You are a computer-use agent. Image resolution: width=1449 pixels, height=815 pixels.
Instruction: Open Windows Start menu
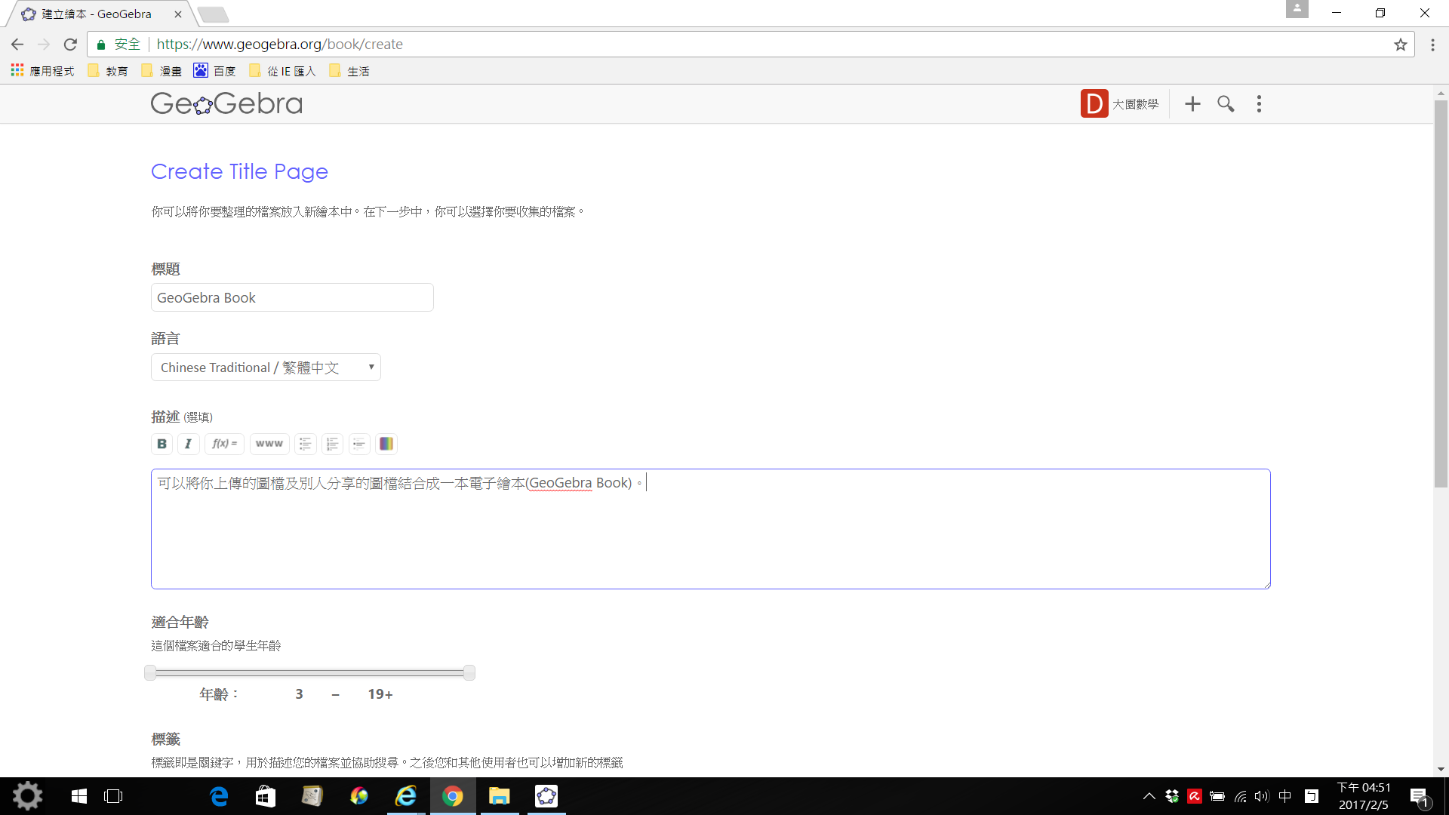79,796
